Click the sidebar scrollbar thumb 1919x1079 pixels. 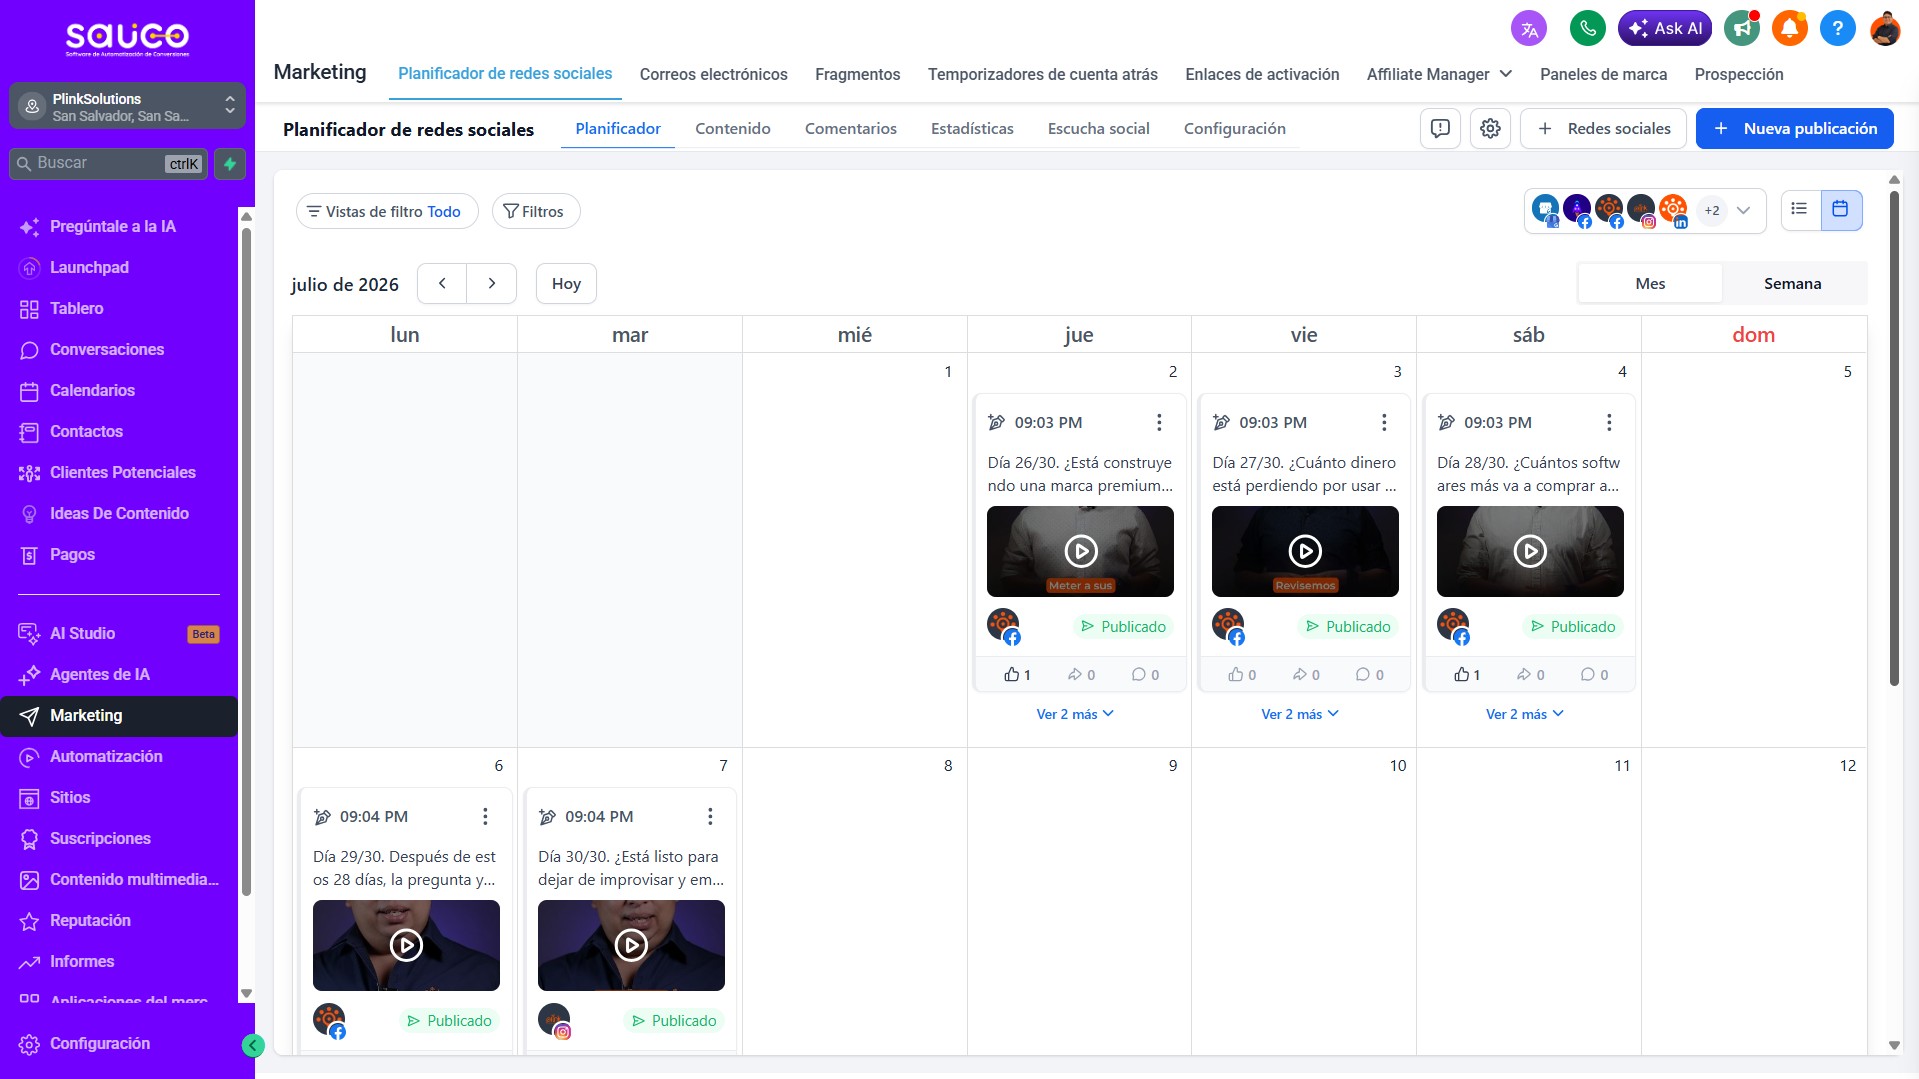(246, 560)
